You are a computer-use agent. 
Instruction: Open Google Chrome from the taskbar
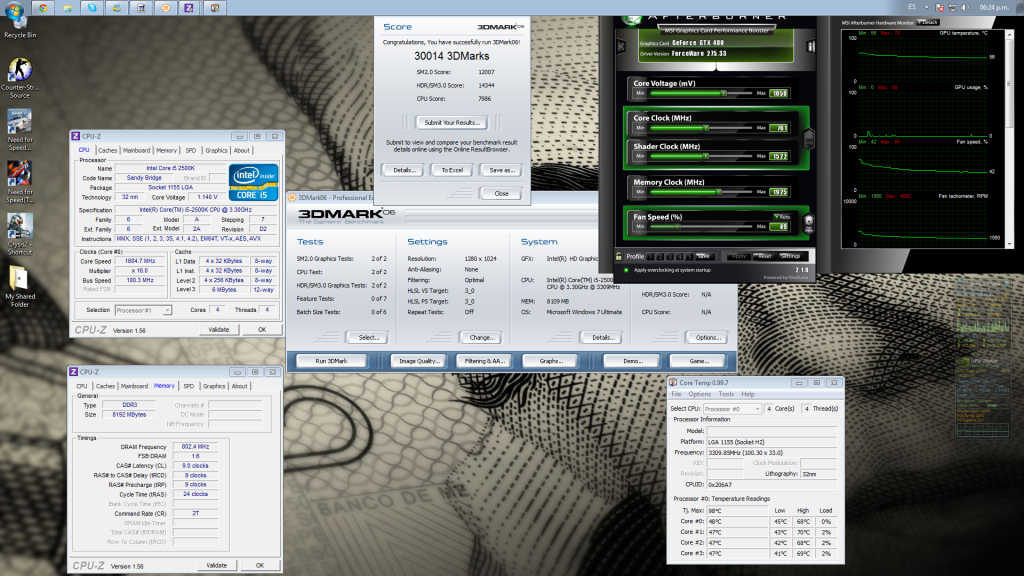click(43, 8)
